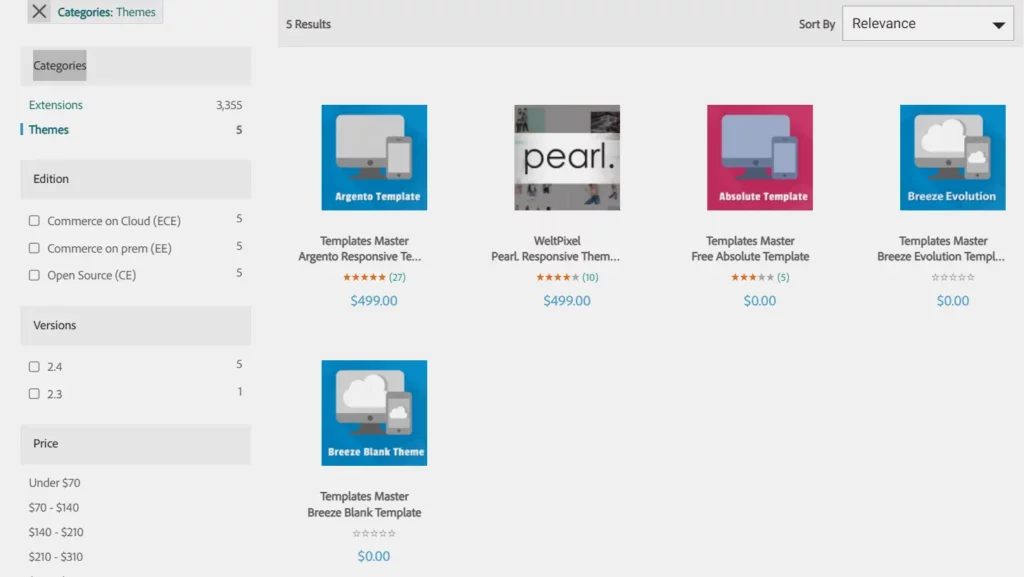Remove the Categories: Themes filter with X
The width and height of the screenshot is (1024, 577).
[39, 11]
